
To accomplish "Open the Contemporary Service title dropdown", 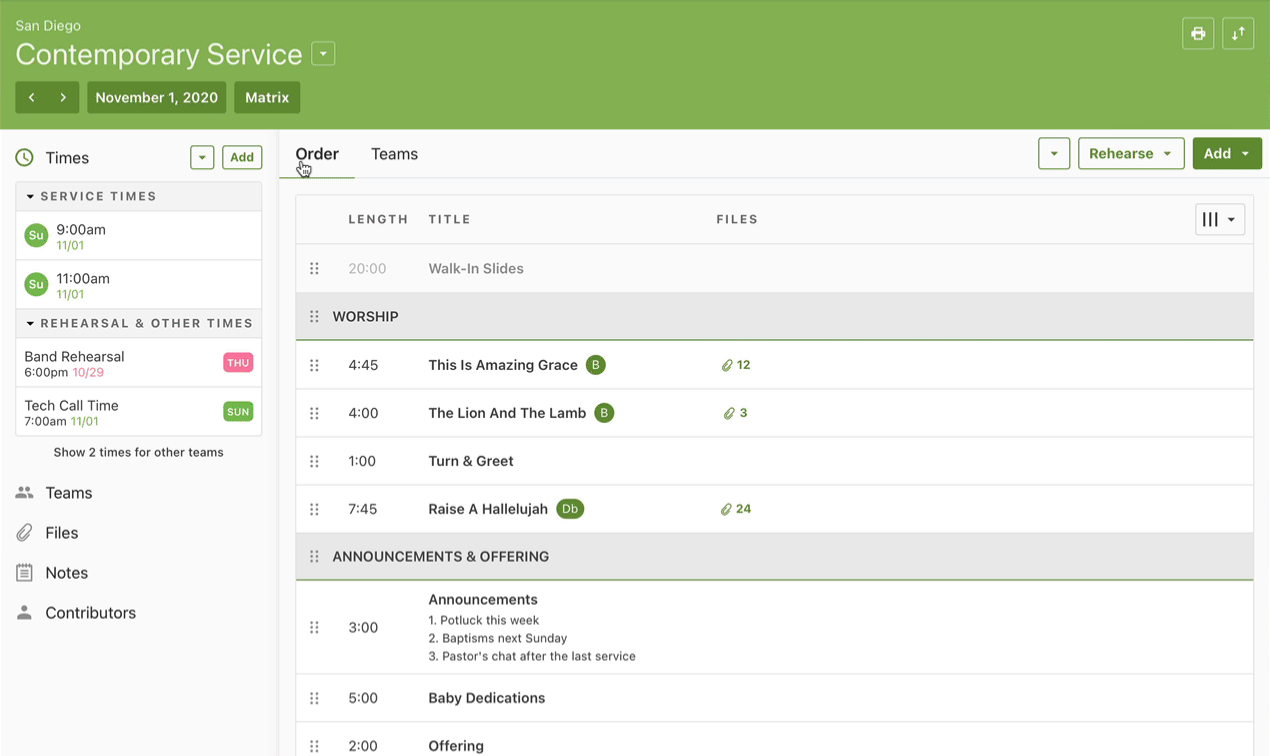I will coord(323,54).
